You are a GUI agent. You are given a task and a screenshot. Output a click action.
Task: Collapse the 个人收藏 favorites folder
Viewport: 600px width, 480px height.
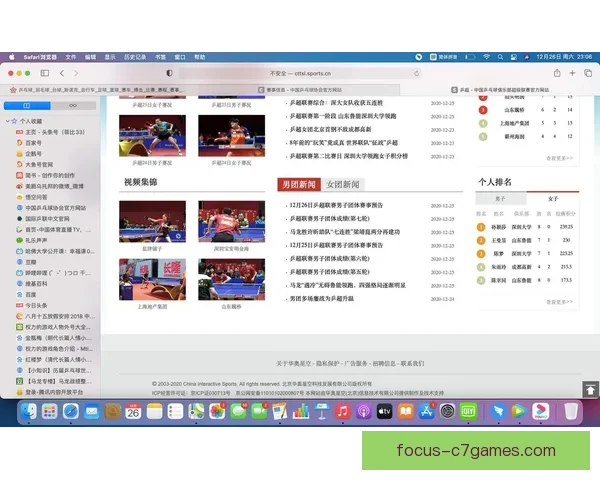click(x=7, y=121)
